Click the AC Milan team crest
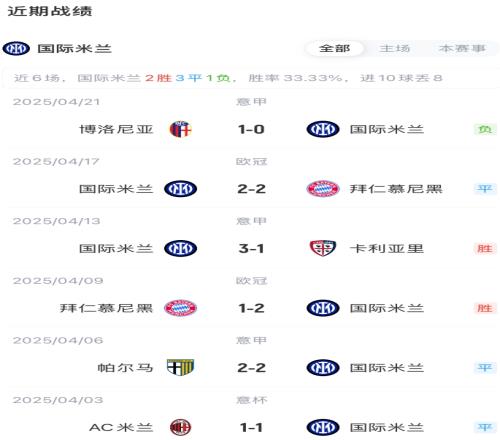This screenshot has width=500, height=440. pyautogui.click(x=180, y=427)
